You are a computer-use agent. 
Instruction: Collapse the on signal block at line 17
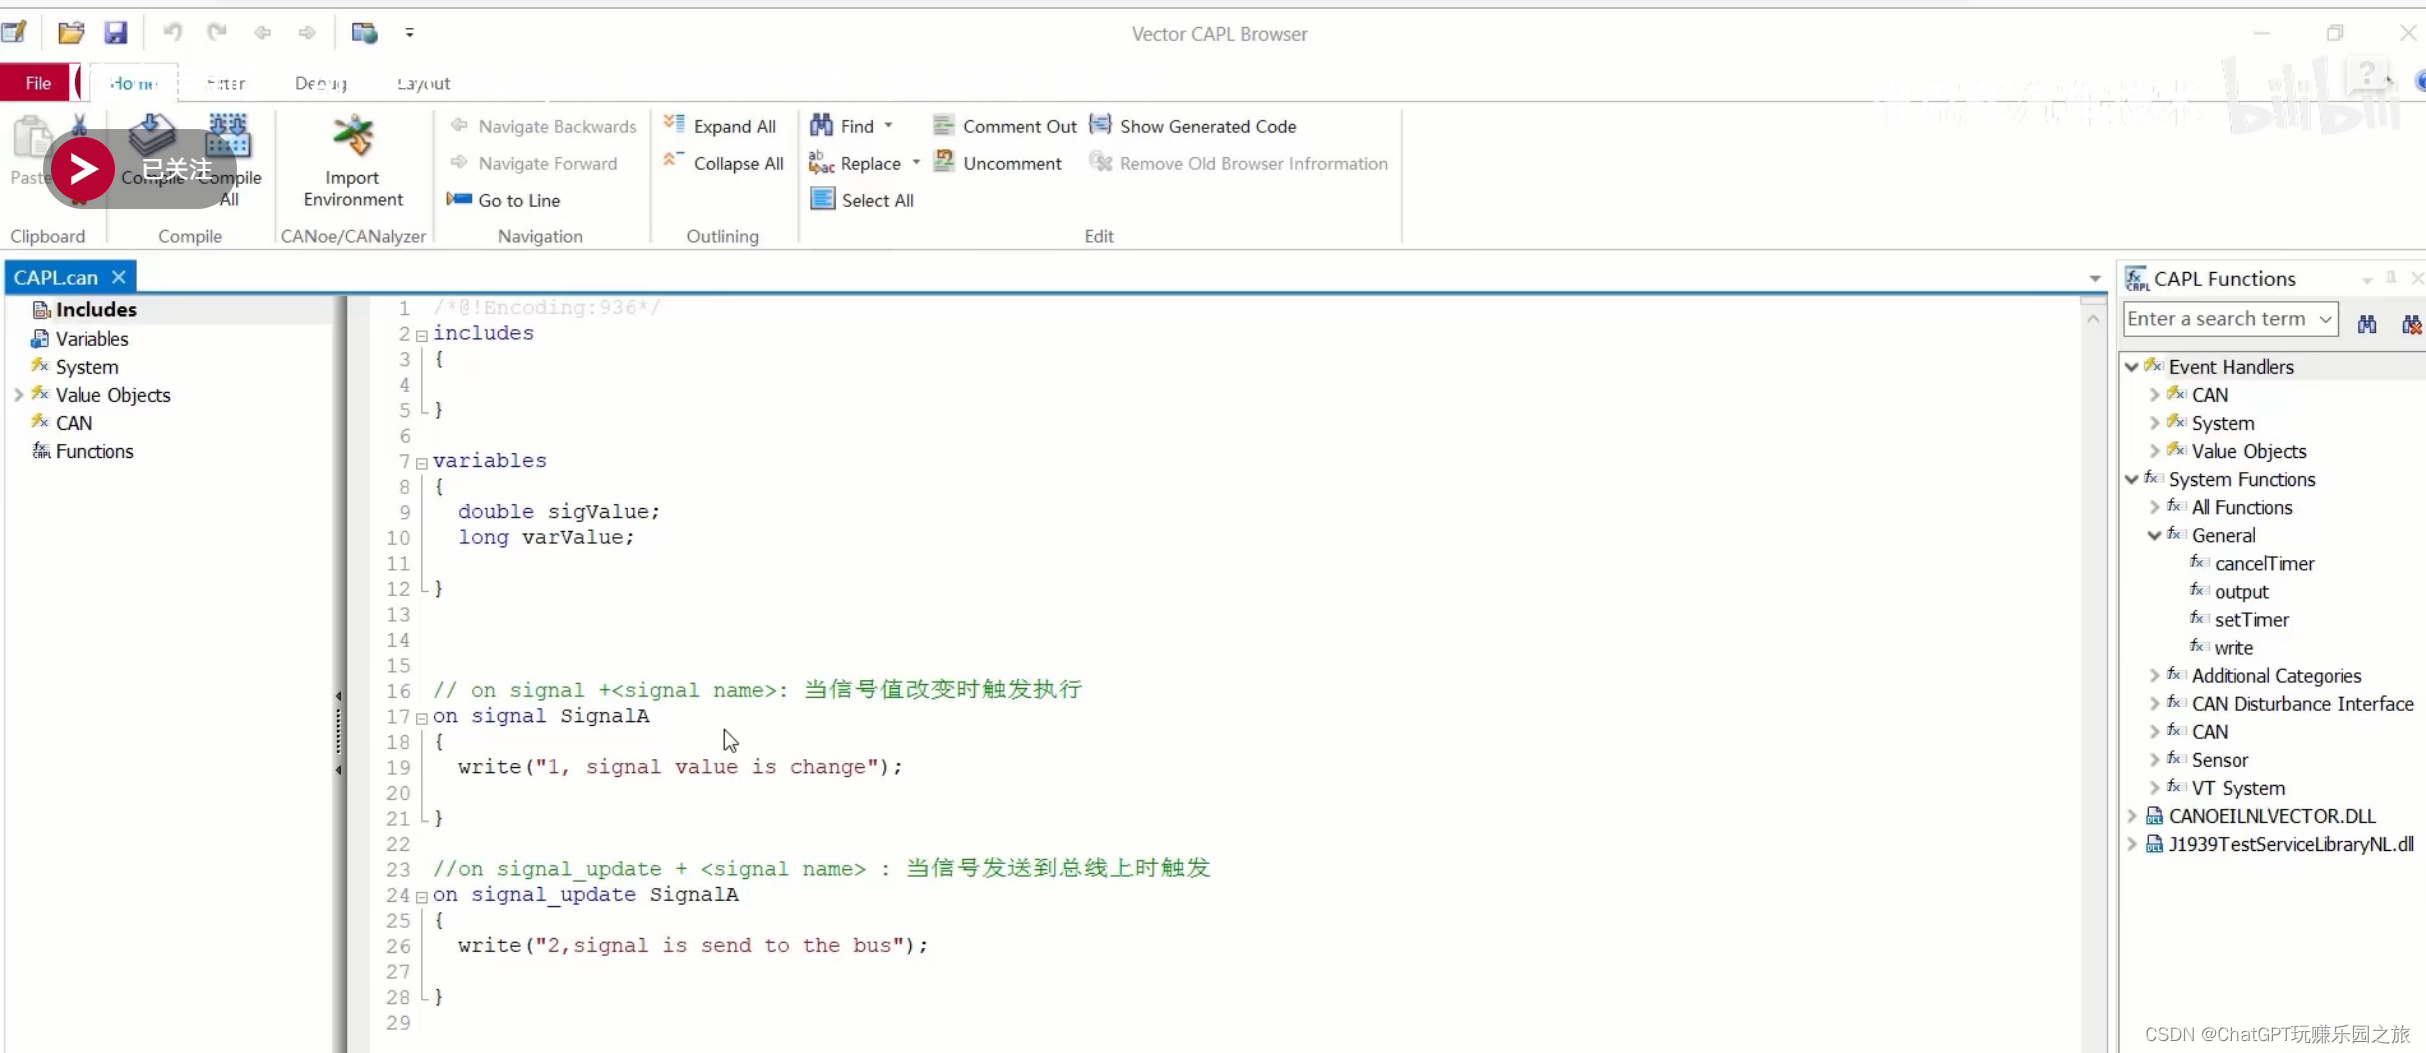[422, 718]
